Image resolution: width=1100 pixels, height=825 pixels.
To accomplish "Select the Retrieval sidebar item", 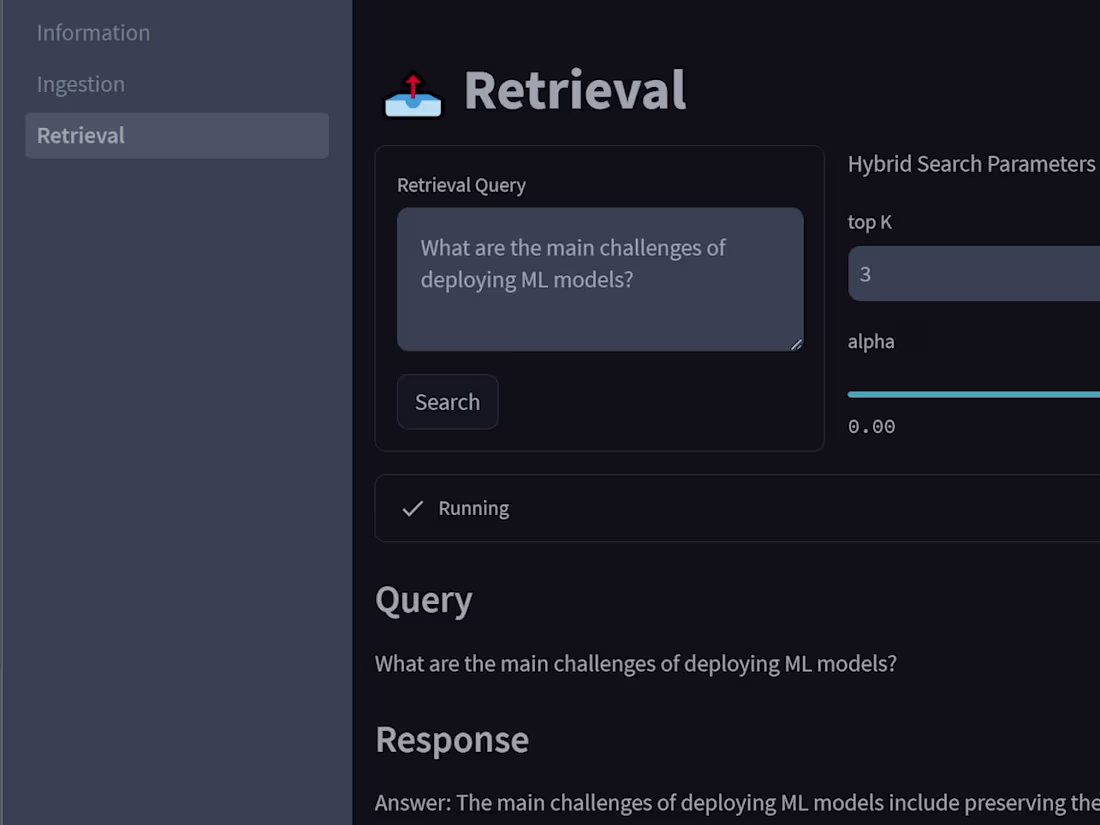I will click(x=81, y=135).
